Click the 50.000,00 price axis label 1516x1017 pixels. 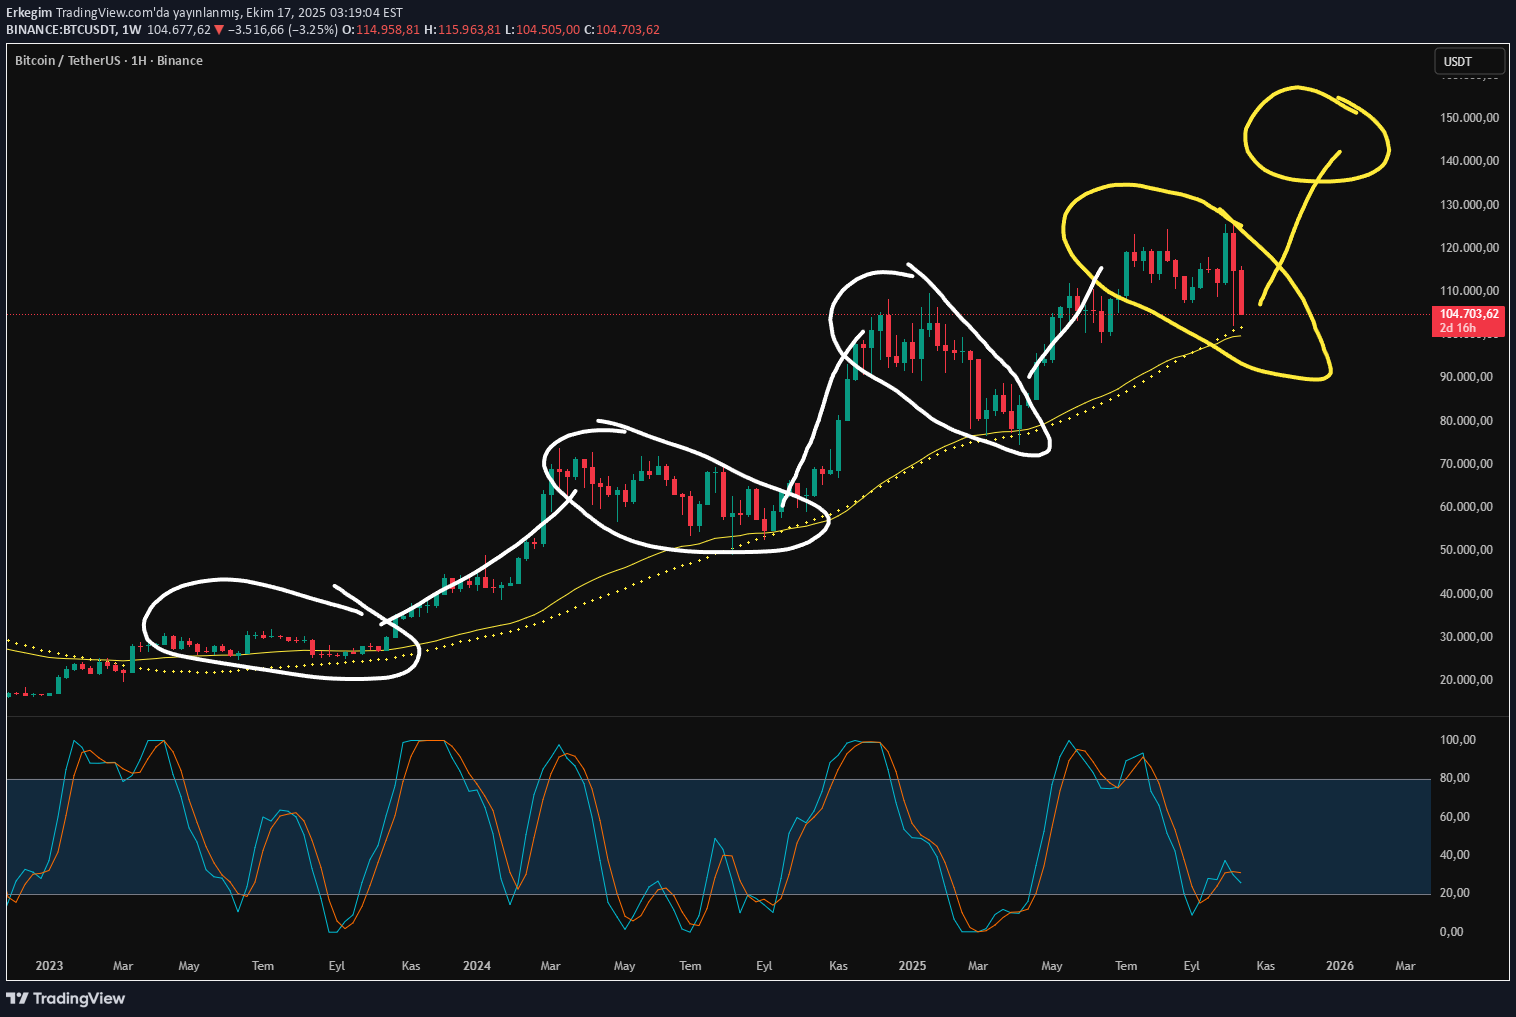click(x=1466, y=550)
